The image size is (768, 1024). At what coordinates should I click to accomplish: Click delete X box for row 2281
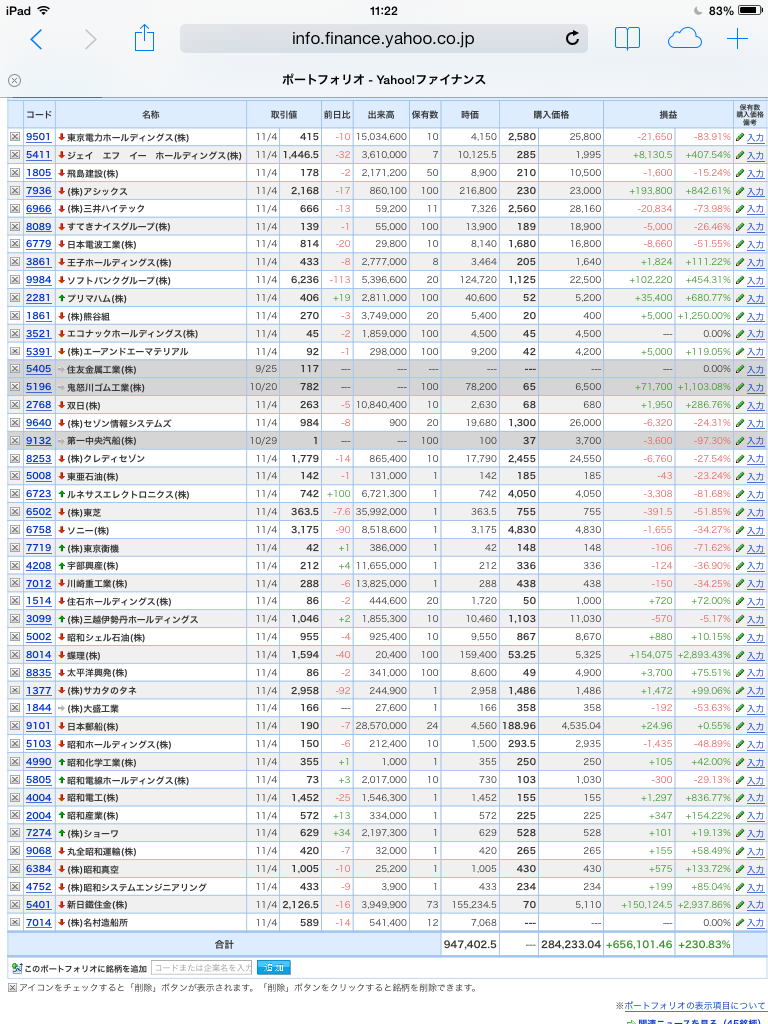tap(15, 297)
